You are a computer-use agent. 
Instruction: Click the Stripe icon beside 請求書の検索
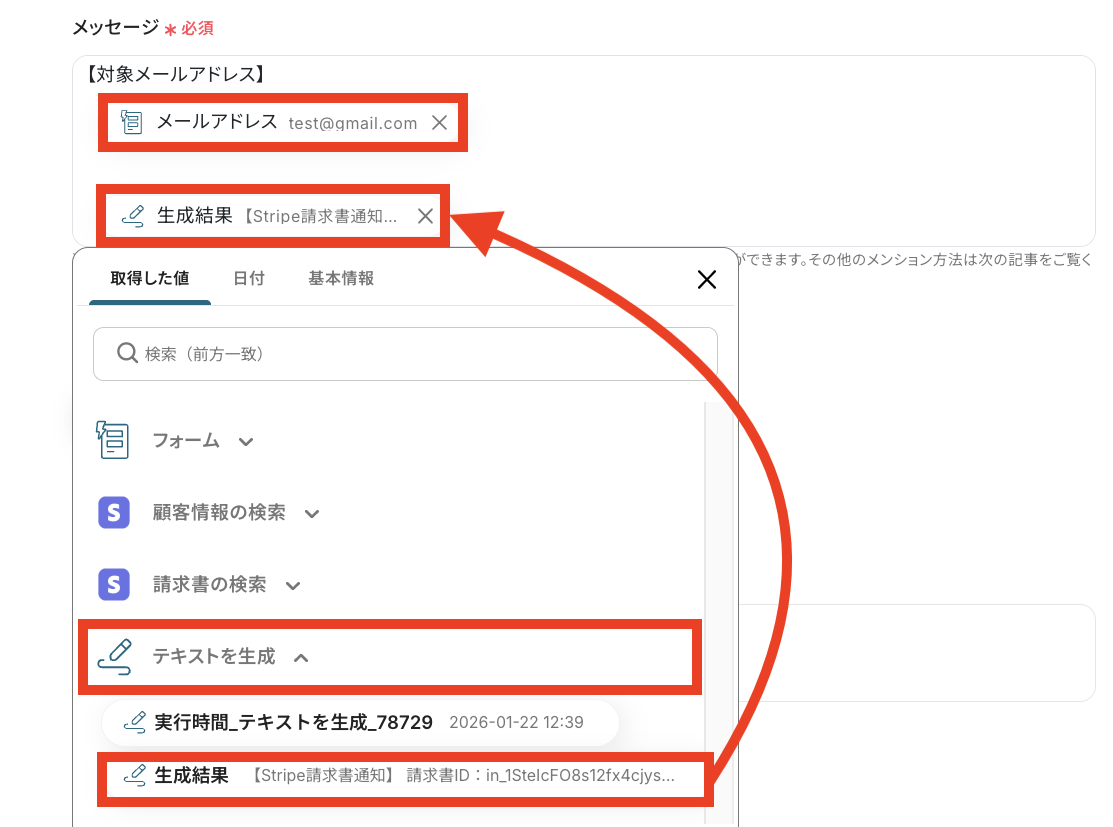(x=114, y=584)
